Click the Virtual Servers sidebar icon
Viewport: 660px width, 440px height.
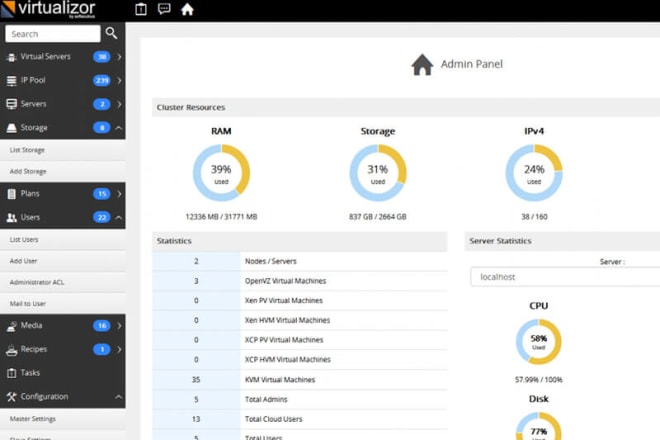point(12,57)
